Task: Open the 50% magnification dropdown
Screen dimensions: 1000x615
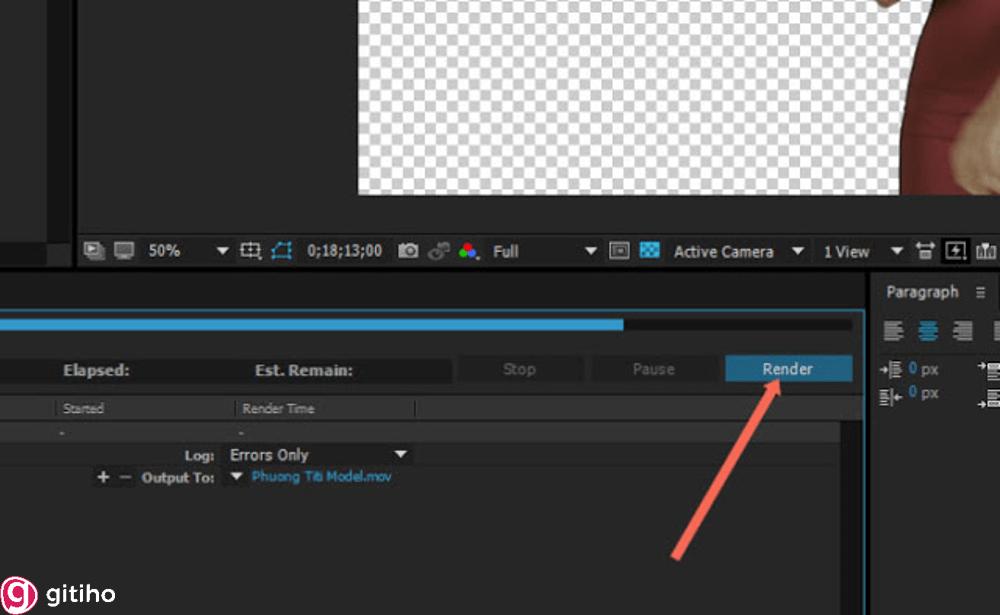Action: (221, 251)
